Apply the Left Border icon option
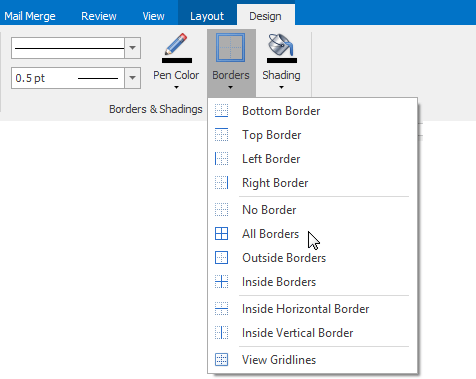Viewport: 476px width, 379px height. pyautogui.click(x=221, y=159)
